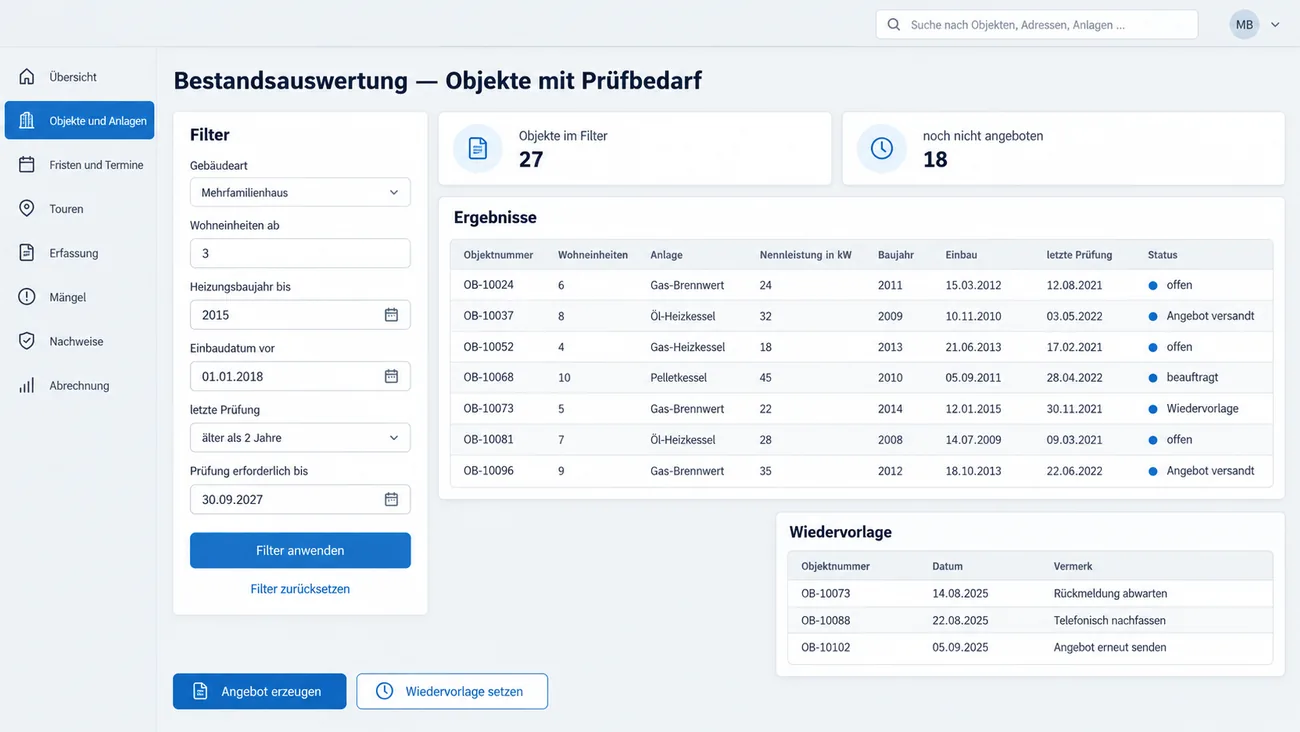
Task: Click the calendar icon beside Fristen und Termine
Action: [x=27, y=165]
